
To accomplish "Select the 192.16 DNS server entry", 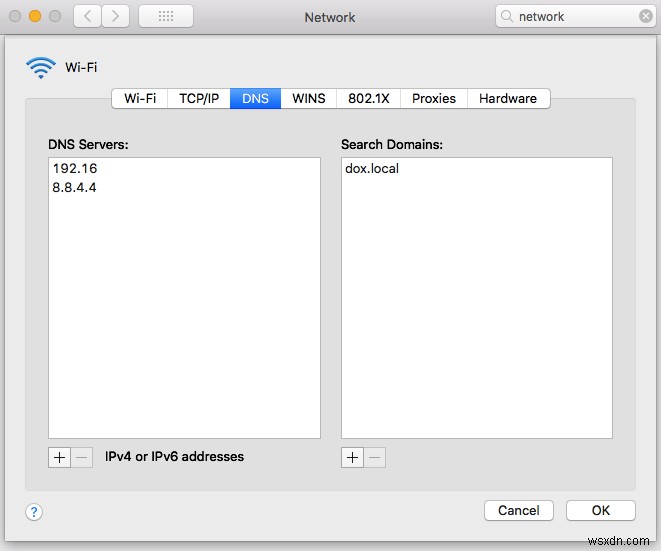I will (x=184, y=168).
